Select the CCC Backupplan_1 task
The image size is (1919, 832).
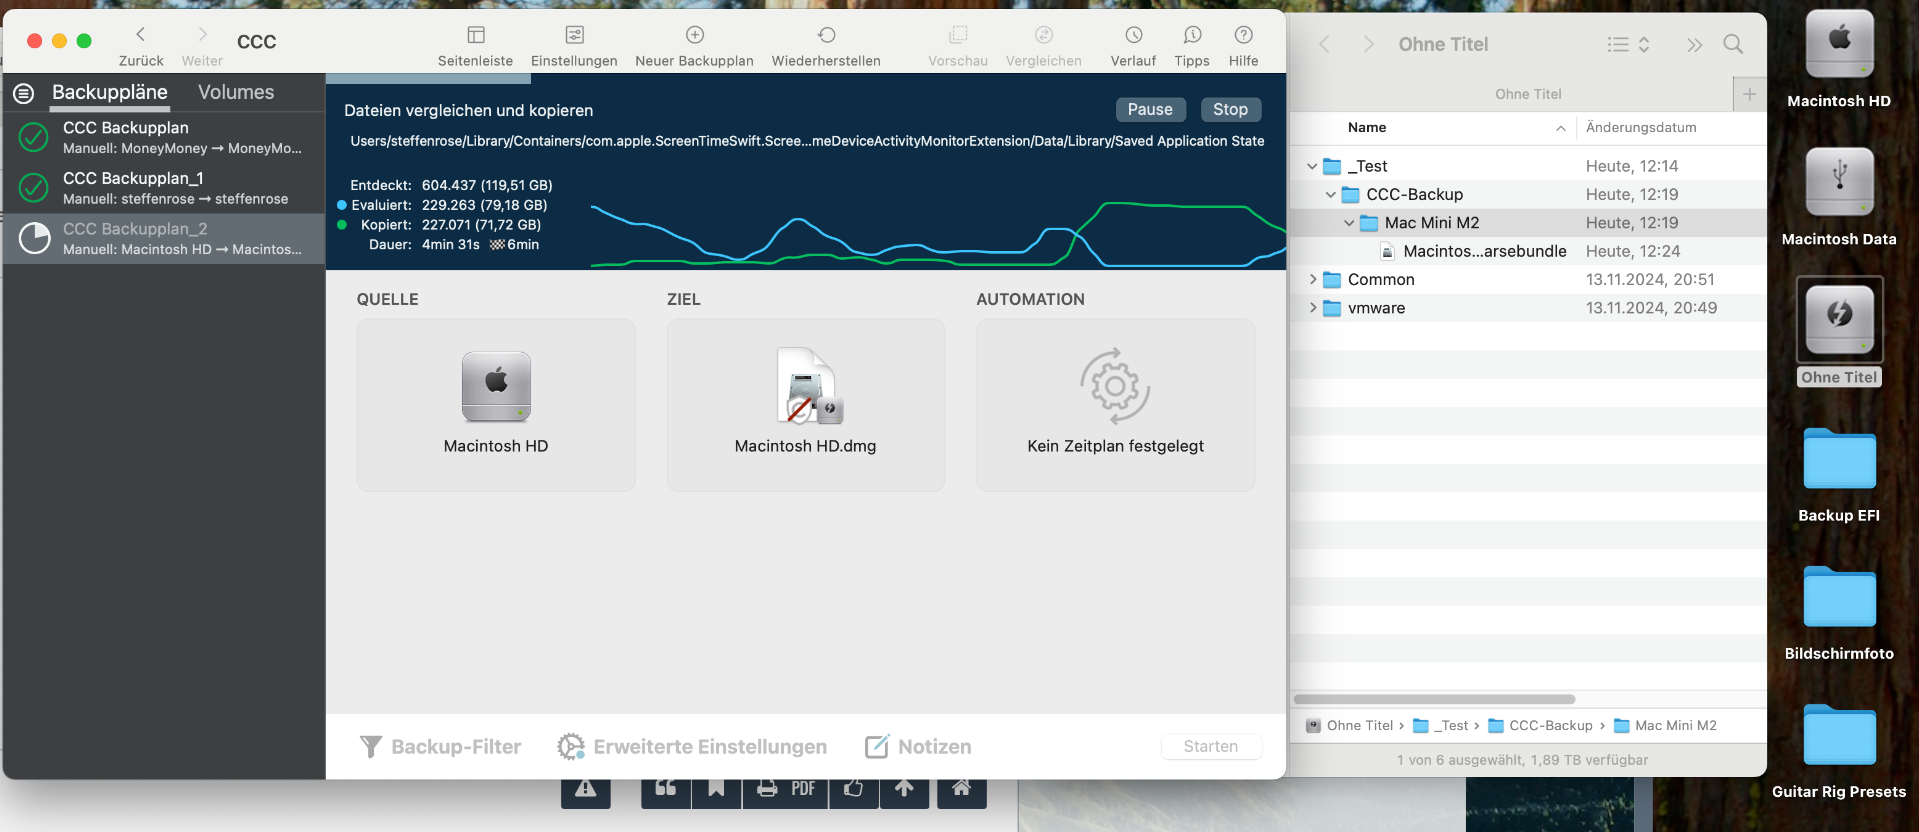coord(164,188)
